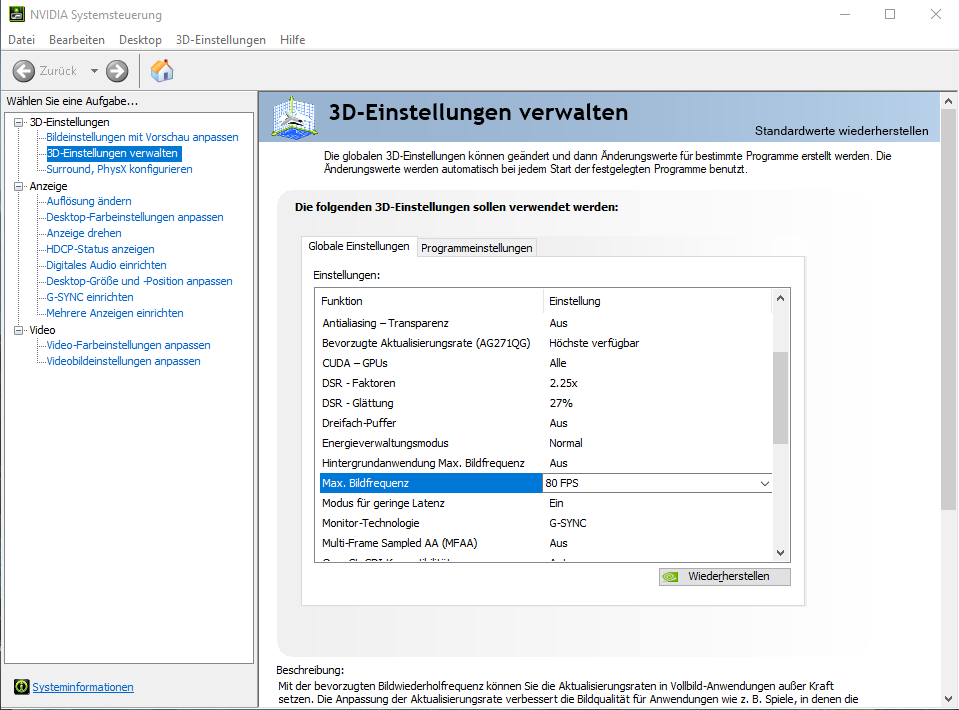The image size is (959, 710).
Task: Select the DSR - Faktoren row
Action: (546, 383)
